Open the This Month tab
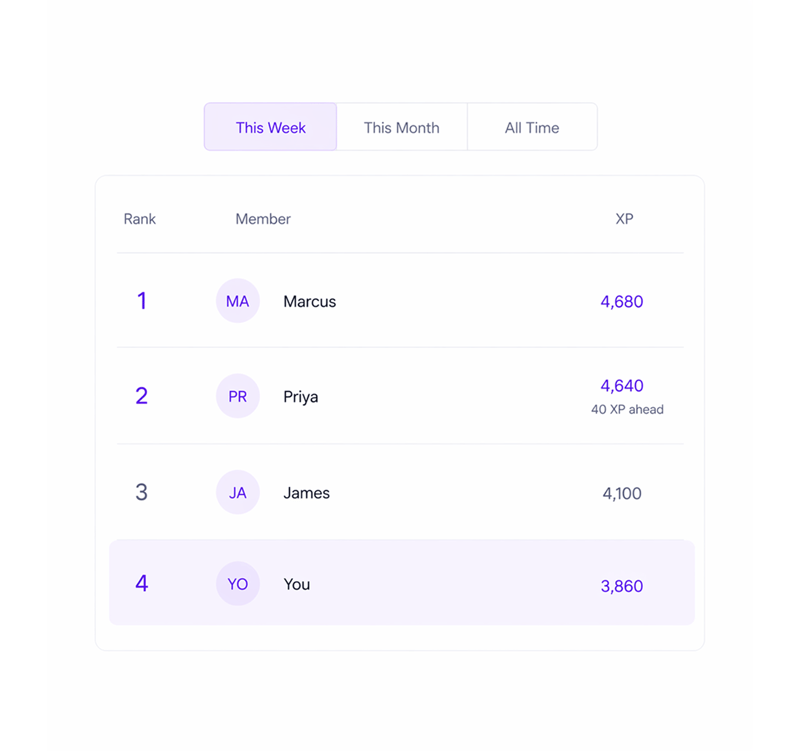This screenshot has width=800, height=751. pos(401,127)
